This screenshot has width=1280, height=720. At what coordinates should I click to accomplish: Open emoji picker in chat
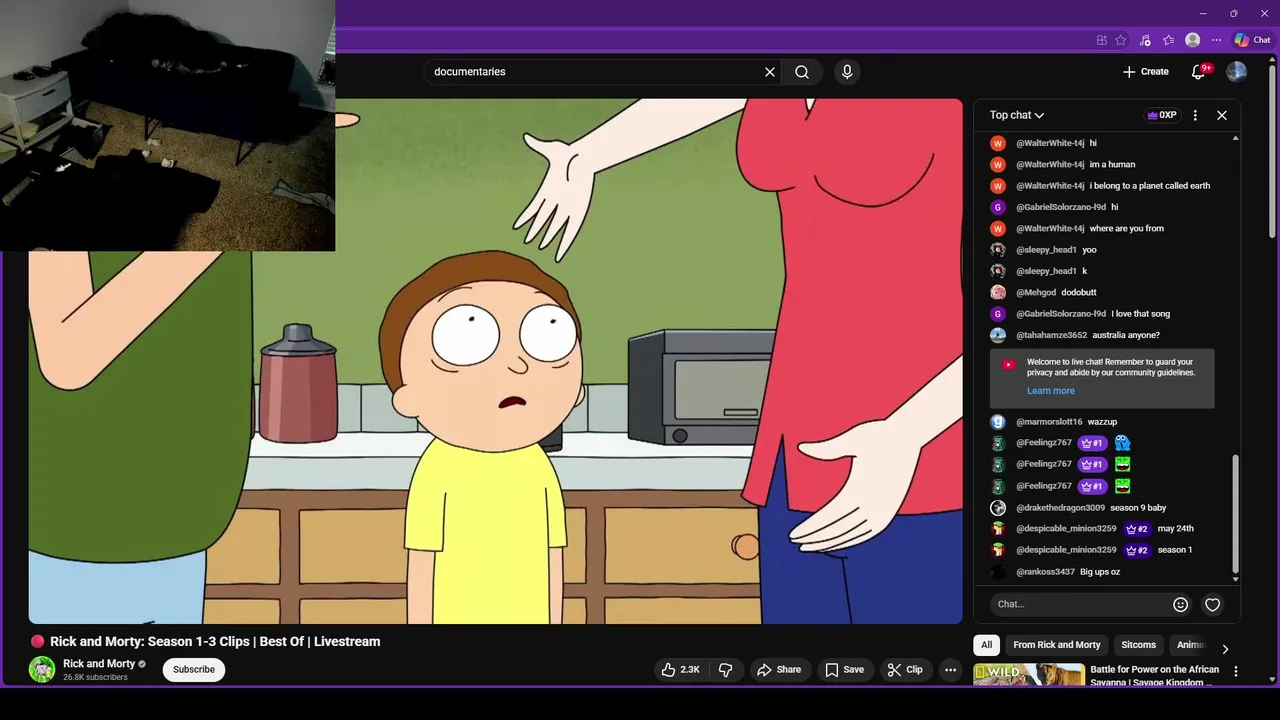1181,604
